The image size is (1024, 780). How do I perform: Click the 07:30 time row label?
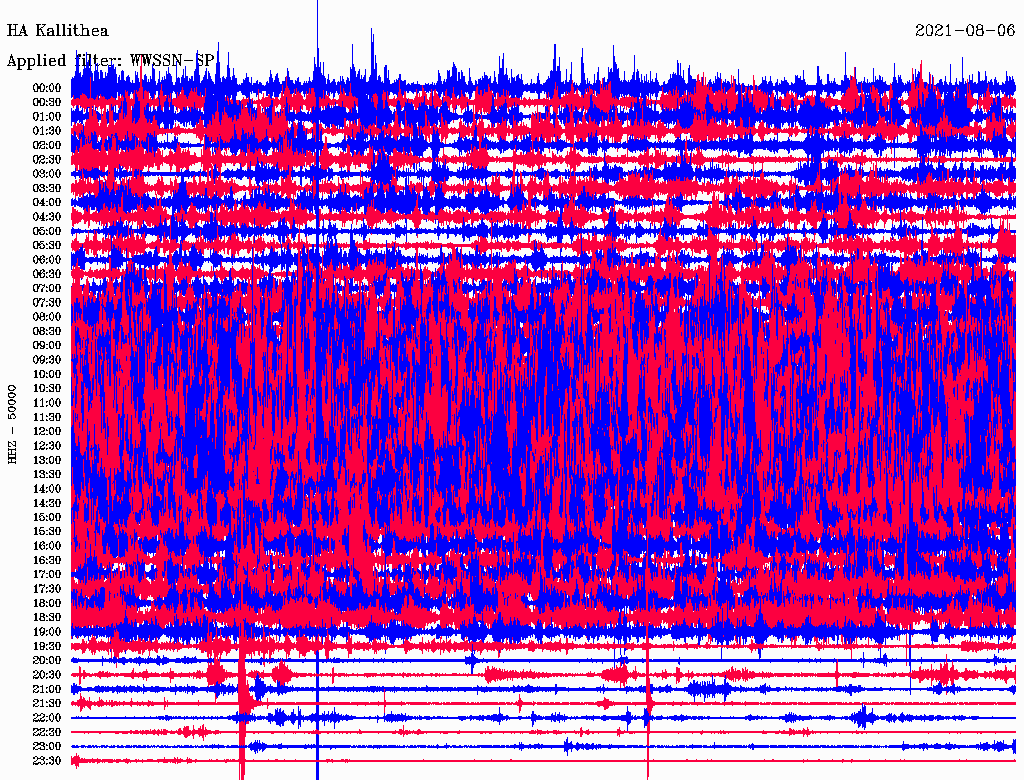tap(46, 303)
